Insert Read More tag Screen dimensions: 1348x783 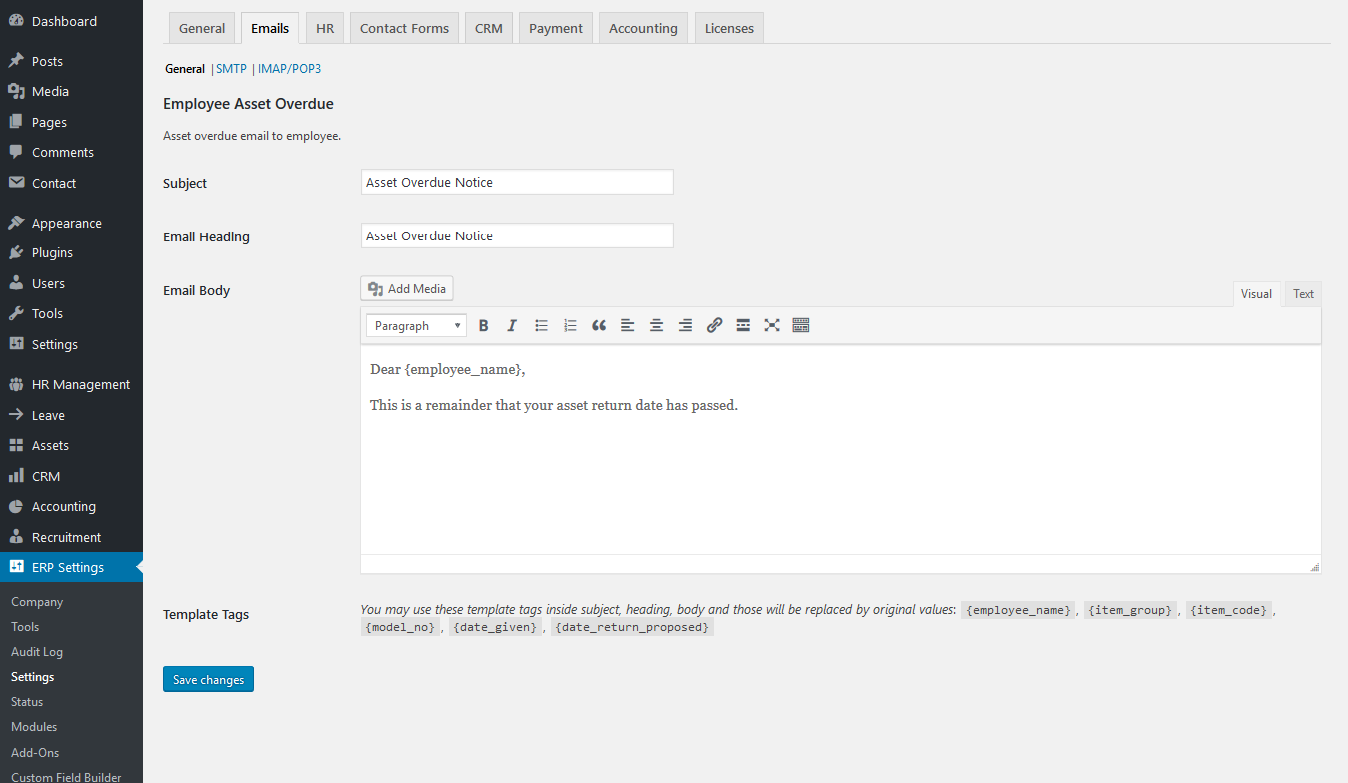743,325
